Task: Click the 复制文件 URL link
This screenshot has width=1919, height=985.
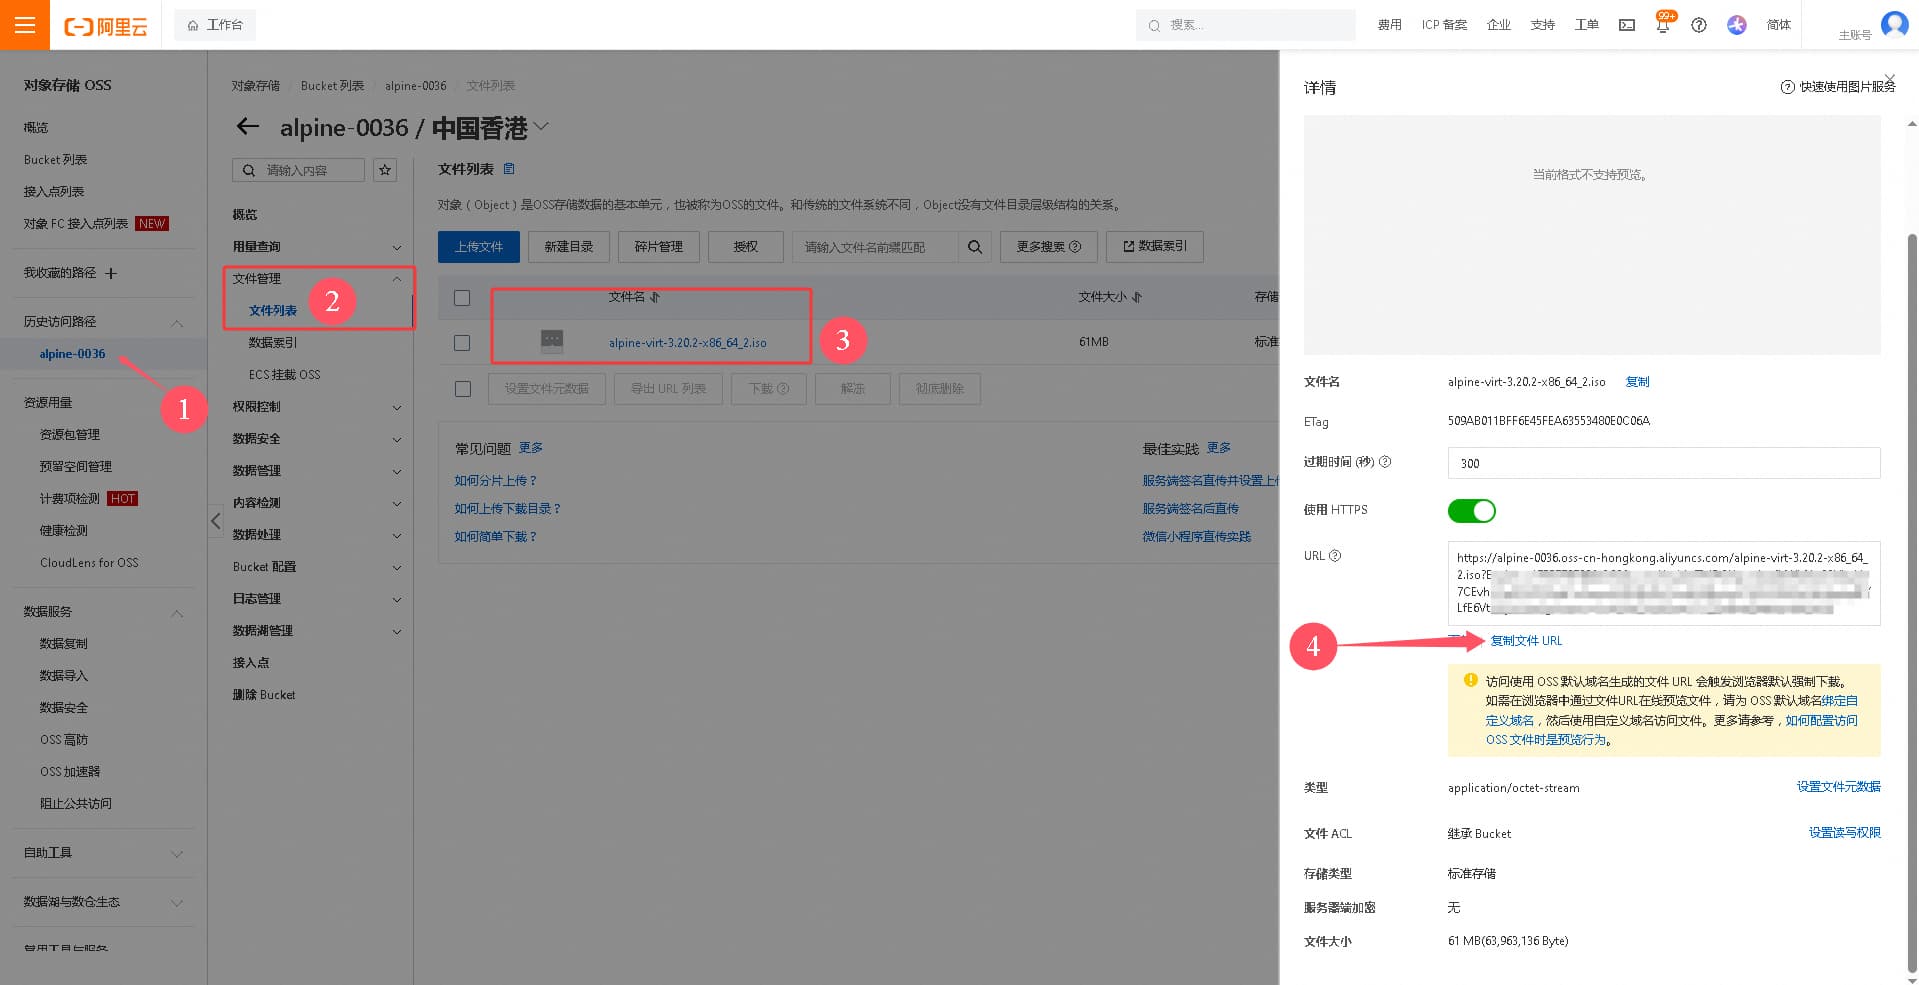Action: click(x=1526, y=641)
